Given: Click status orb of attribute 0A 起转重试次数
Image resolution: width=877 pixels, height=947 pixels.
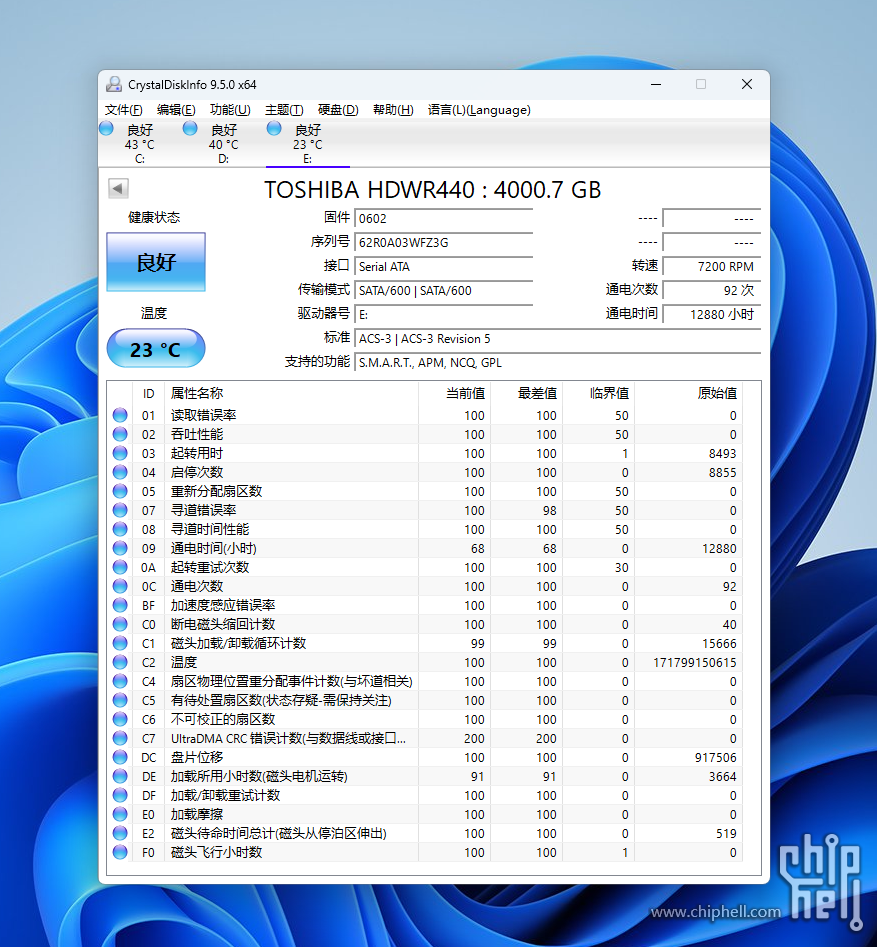Looking at the screenshot, I should (120, 567).
